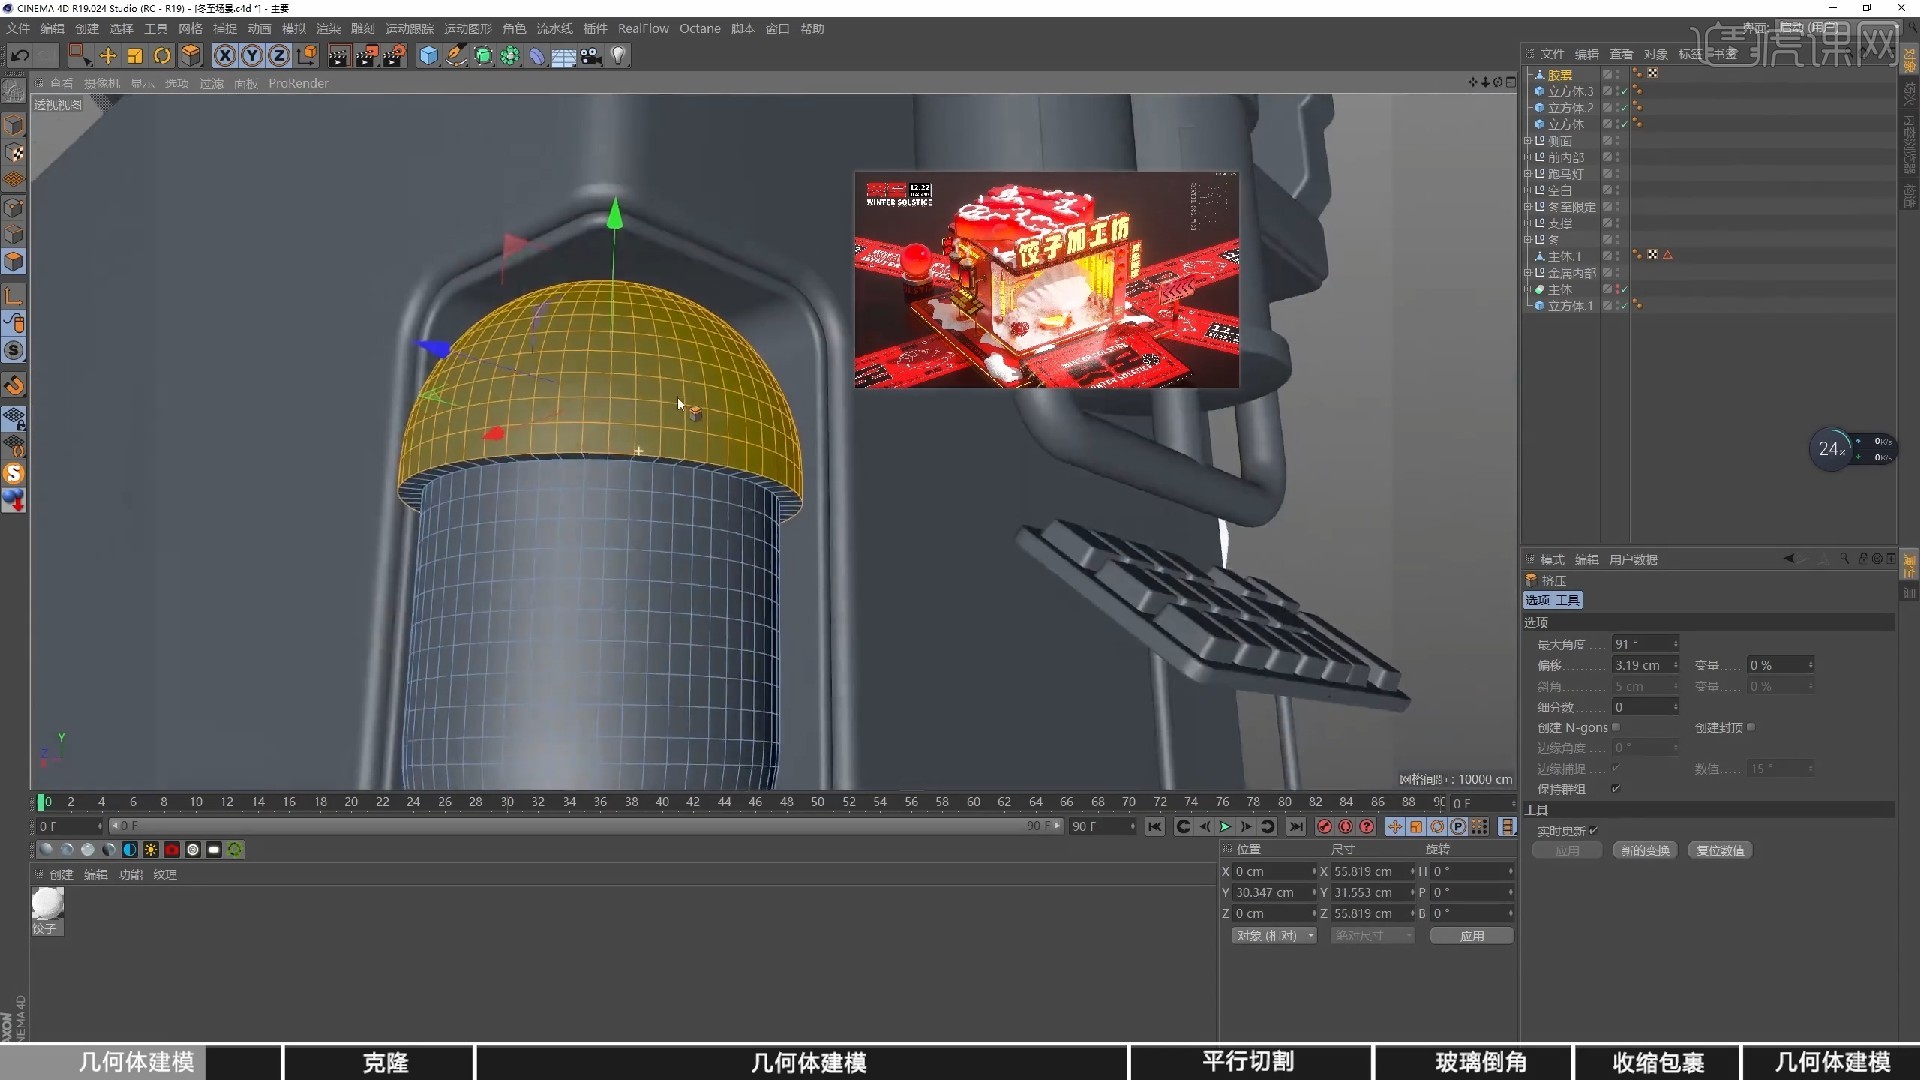Toggle the green enable checkmark of 立方体.2

coord(1623,108)
